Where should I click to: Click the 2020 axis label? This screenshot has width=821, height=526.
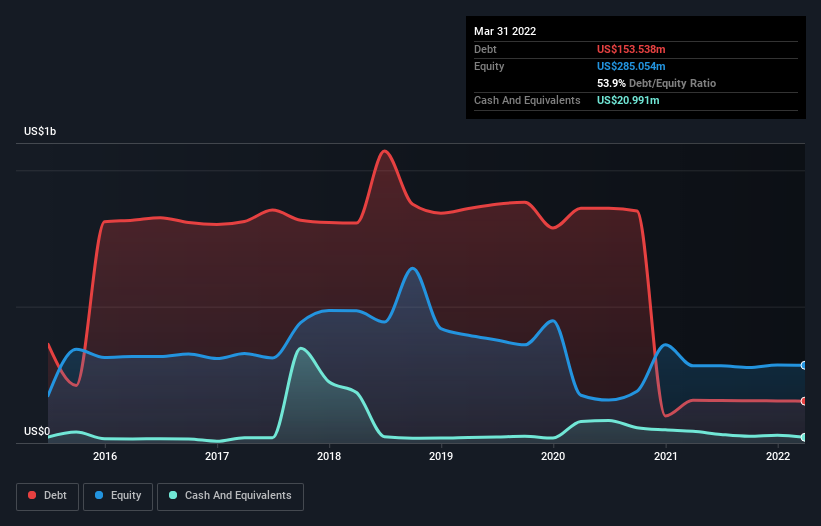553,456
